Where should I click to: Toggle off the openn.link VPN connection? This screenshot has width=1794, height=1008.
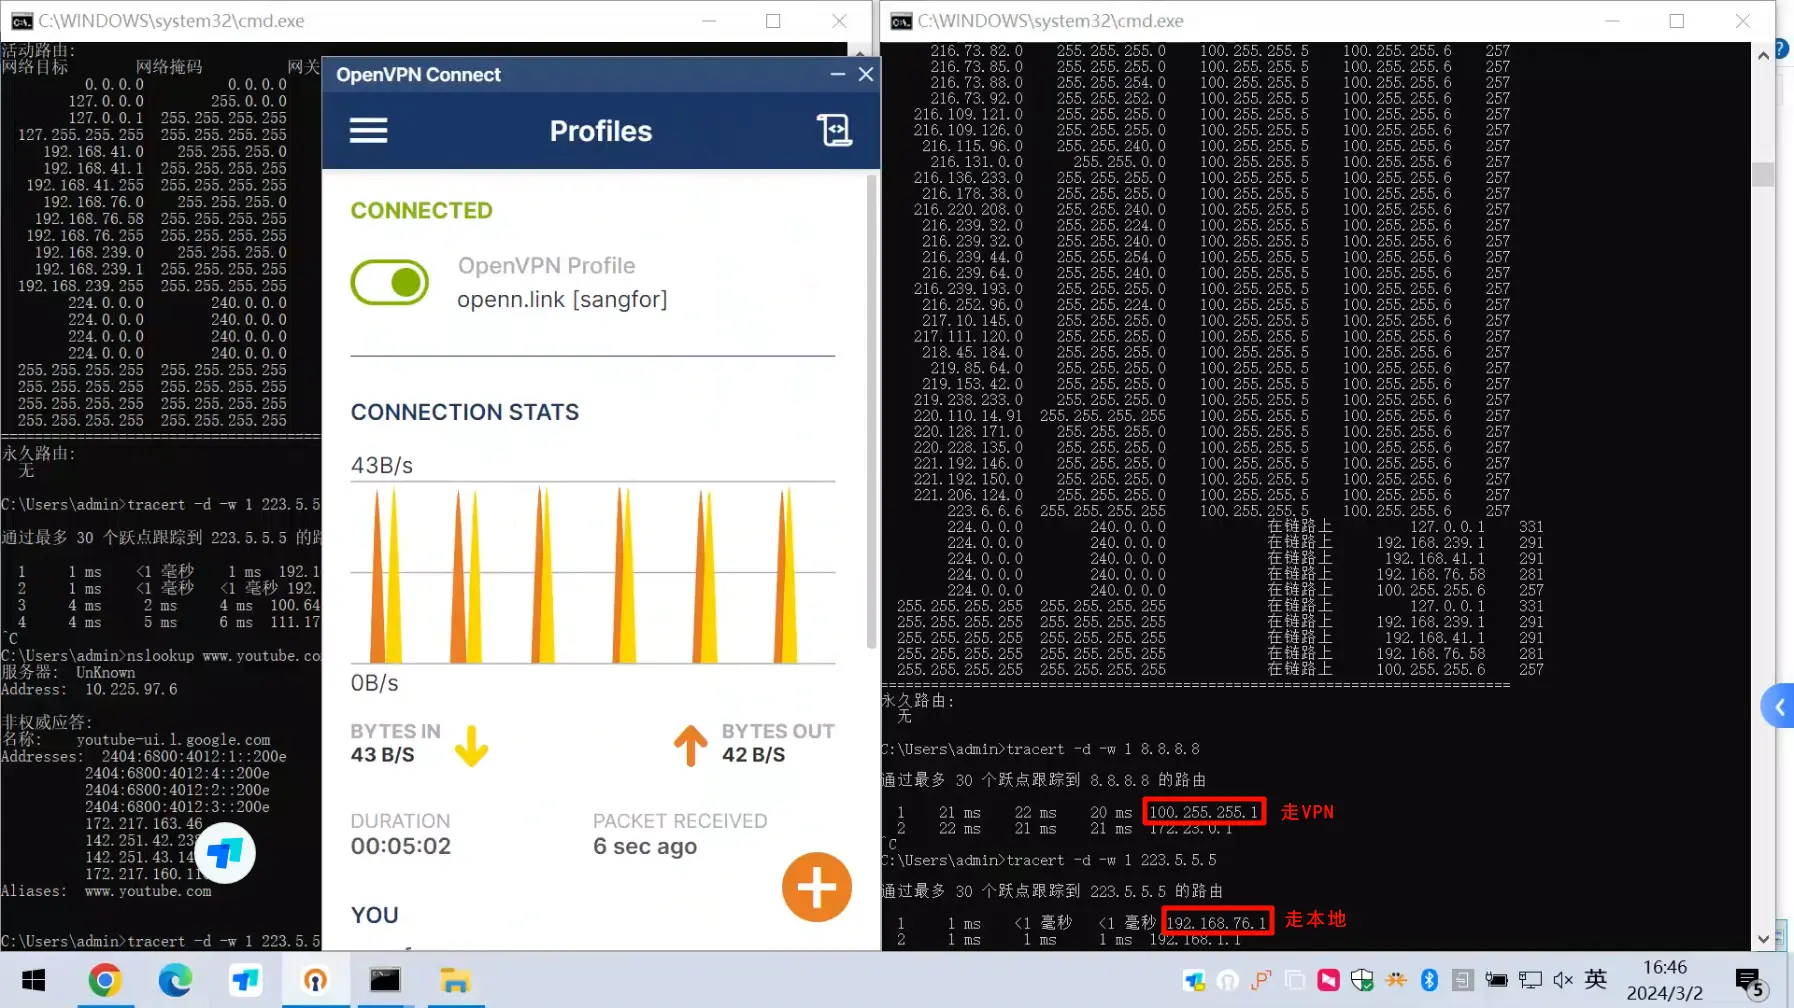coord(390,283)
